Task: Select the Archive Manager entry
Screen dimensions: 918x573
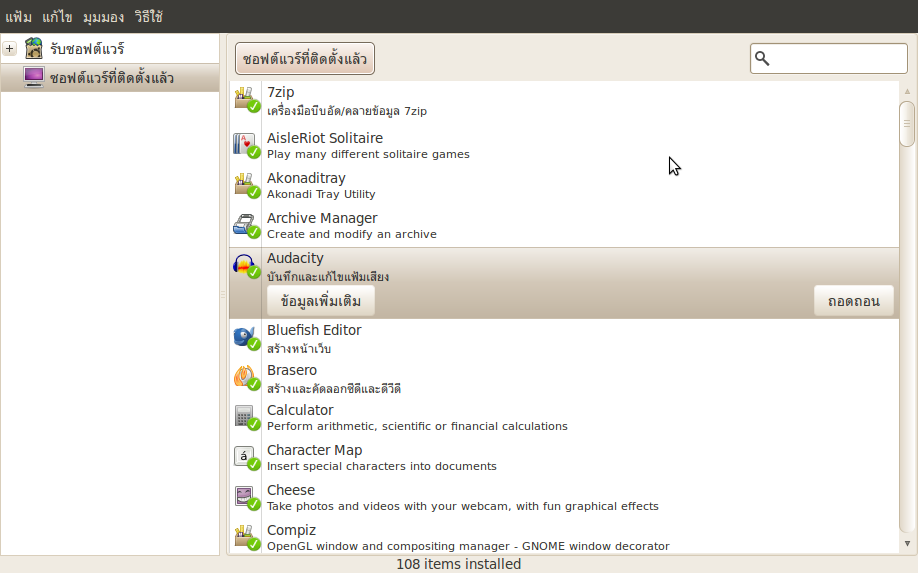Action: [564, 225]
